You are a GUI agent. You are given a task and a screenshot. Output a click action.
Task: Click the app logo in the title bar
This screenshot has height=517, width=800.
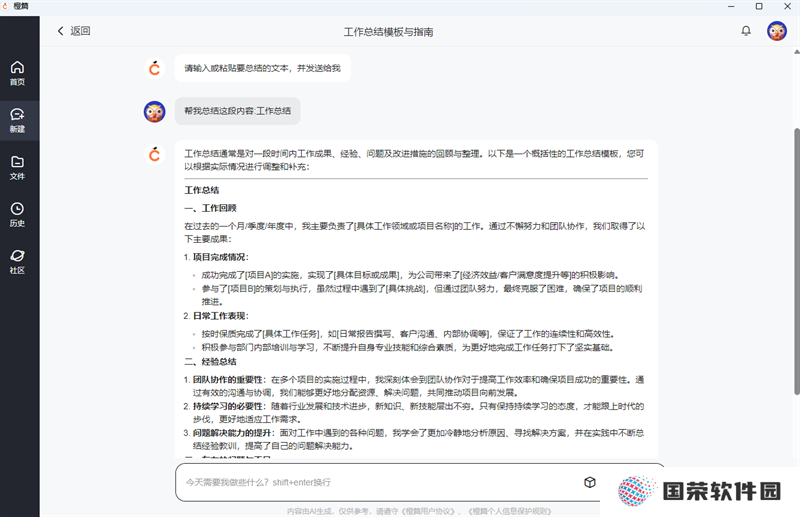pyautogui.click(x=6, y=6)
